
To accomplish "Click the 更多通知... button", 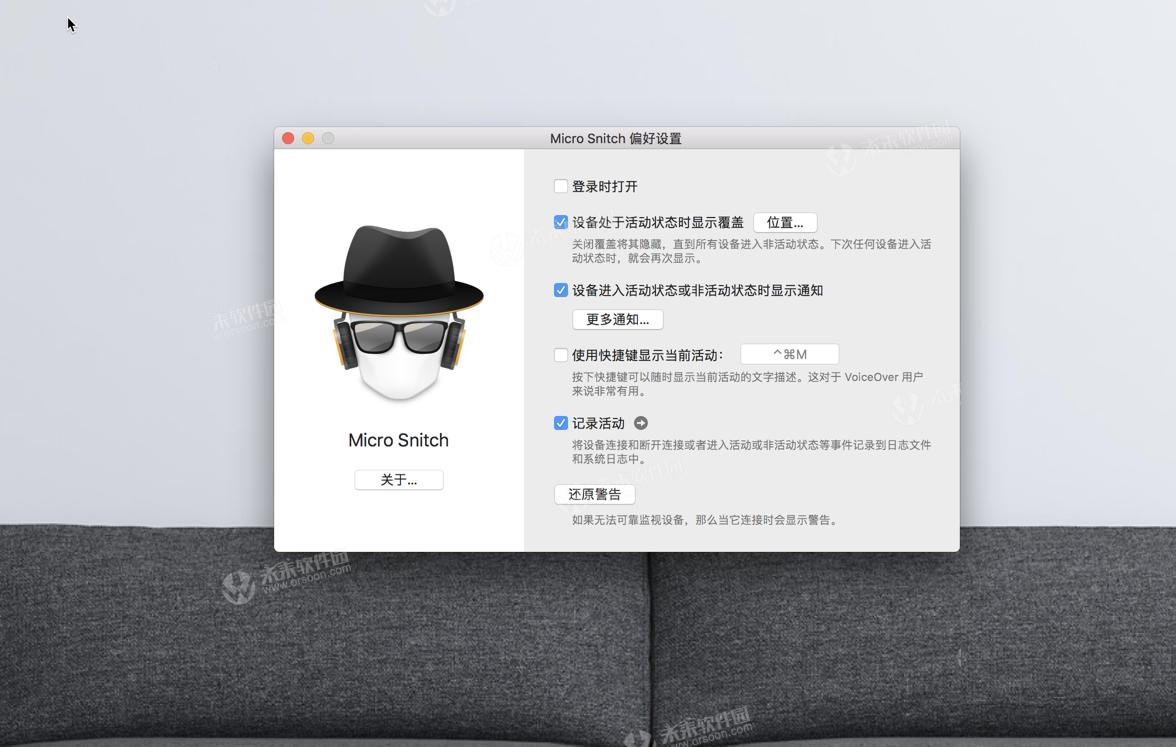I will (x=617, y=319).
